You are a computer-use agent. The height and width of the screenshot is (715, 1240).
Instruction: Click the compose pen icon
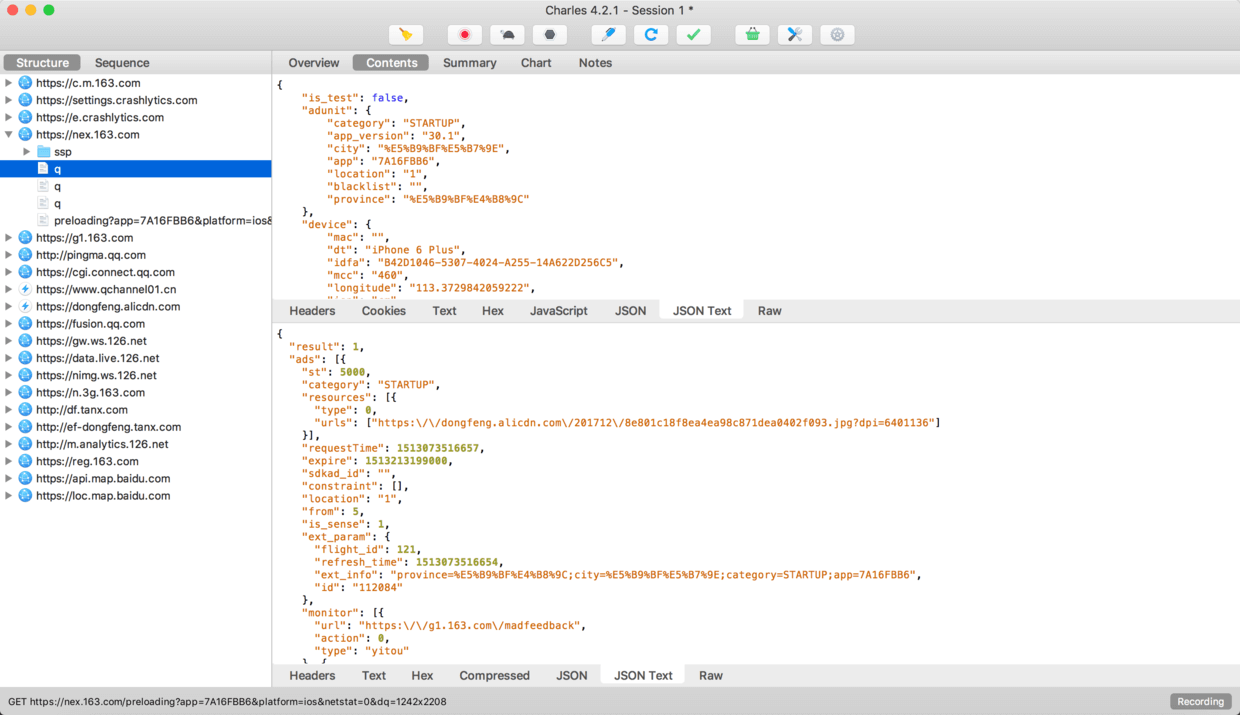coord(608,35)
